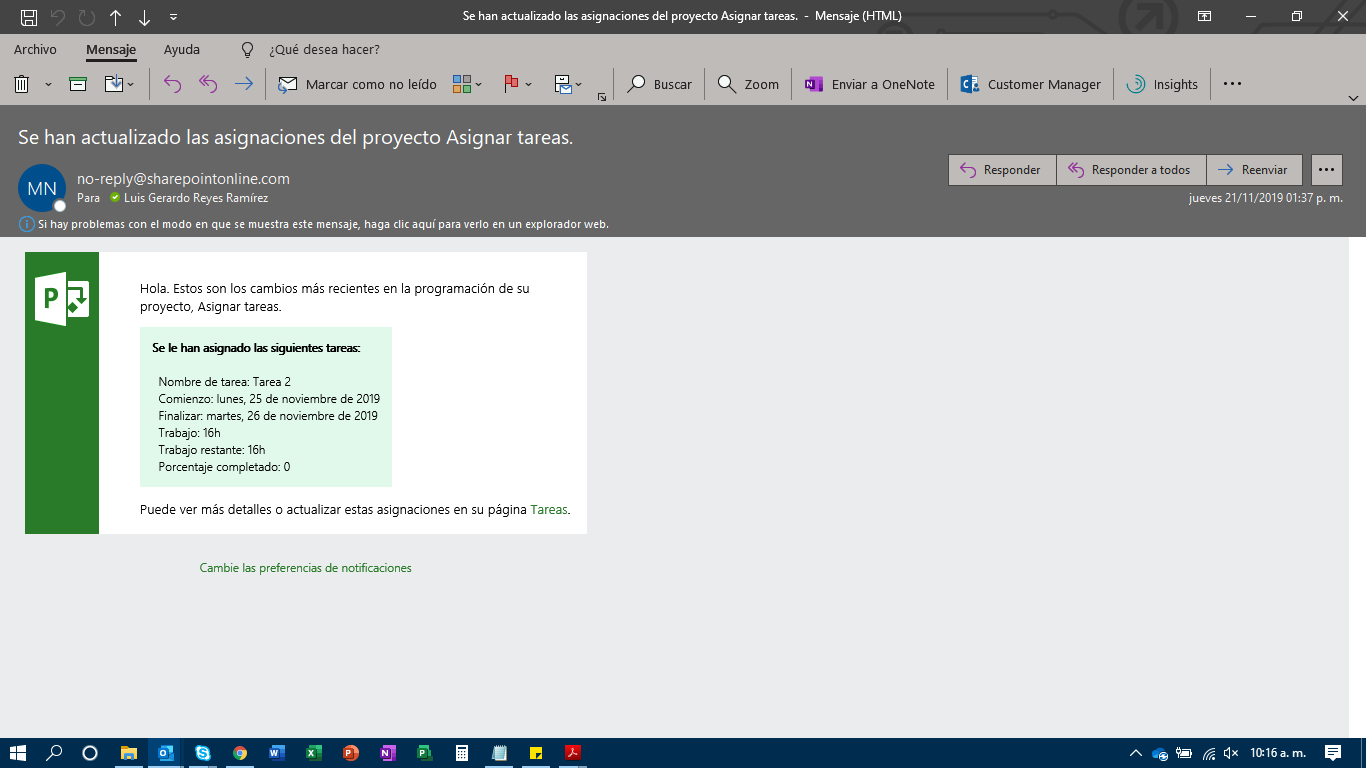Open the envelope quick actions dropdown
1366x768 pixels.
568,84
